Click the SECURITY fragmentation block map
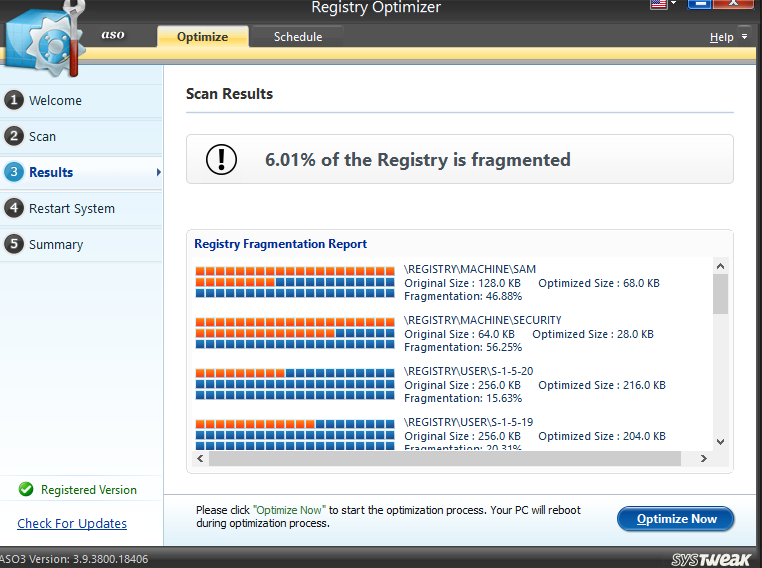This screenshot has height=568, width=762. [295, 333]
